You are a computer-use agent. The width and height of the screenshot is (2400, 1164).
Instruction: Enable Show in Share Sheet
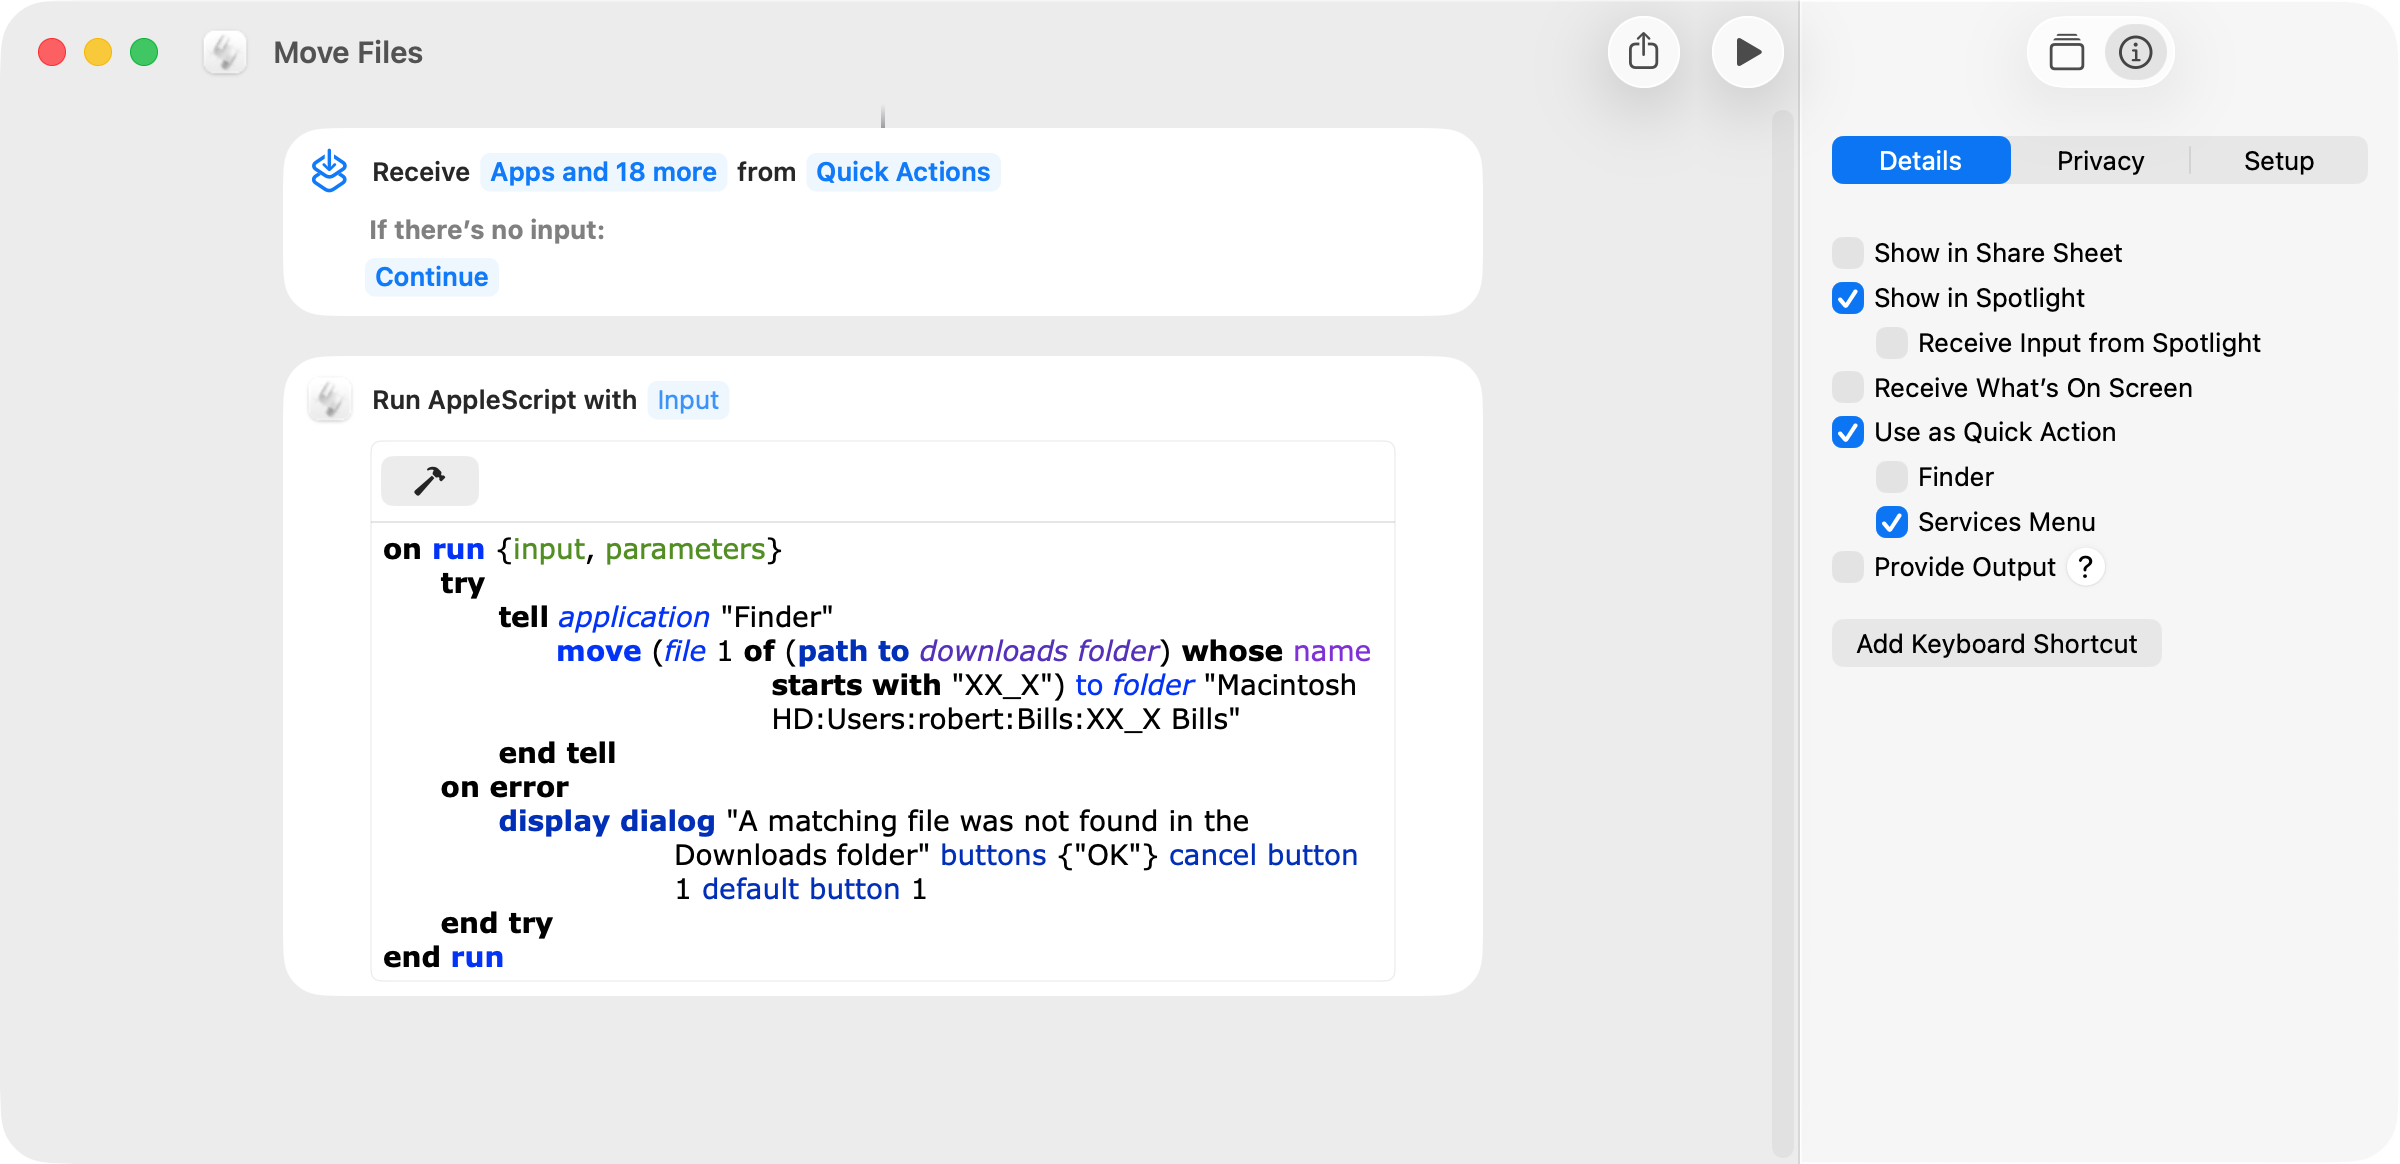[1847, 253]
